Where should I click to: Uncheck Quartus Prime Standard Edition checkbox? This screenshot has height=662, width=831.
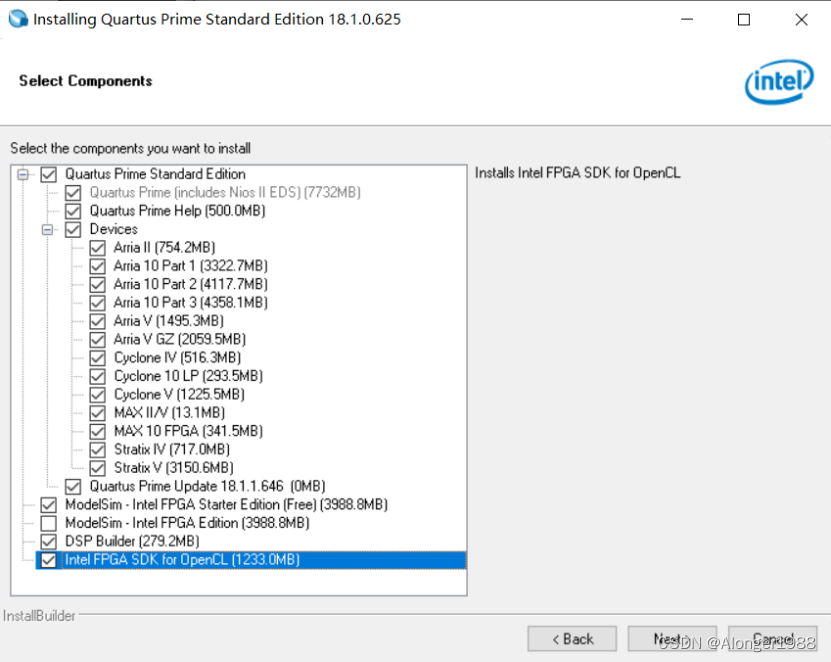click(49, 174)
